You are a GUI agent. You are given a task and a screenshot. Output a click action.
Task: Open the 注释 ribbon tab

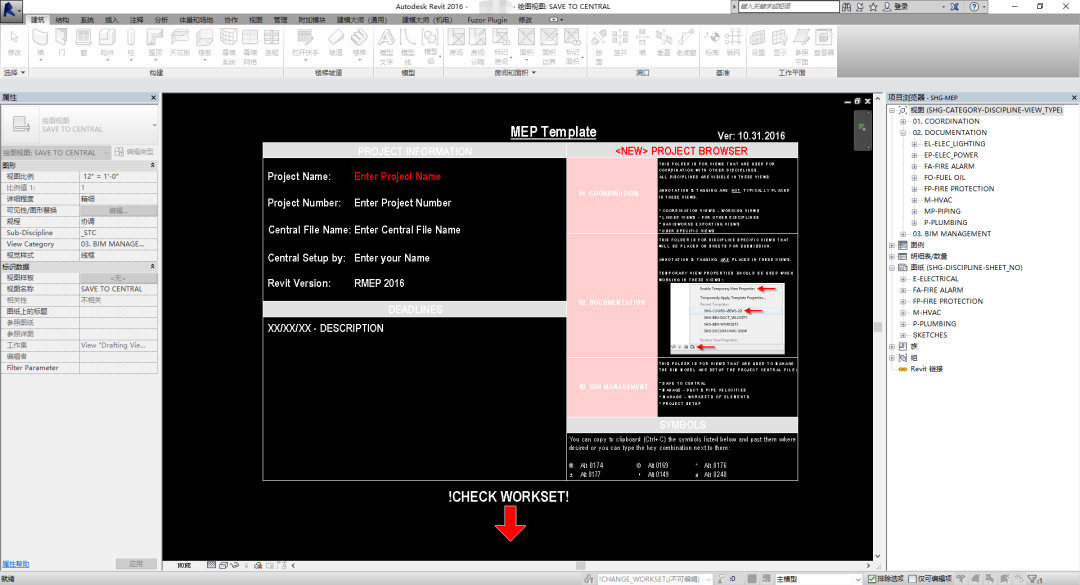pos(136,20)
